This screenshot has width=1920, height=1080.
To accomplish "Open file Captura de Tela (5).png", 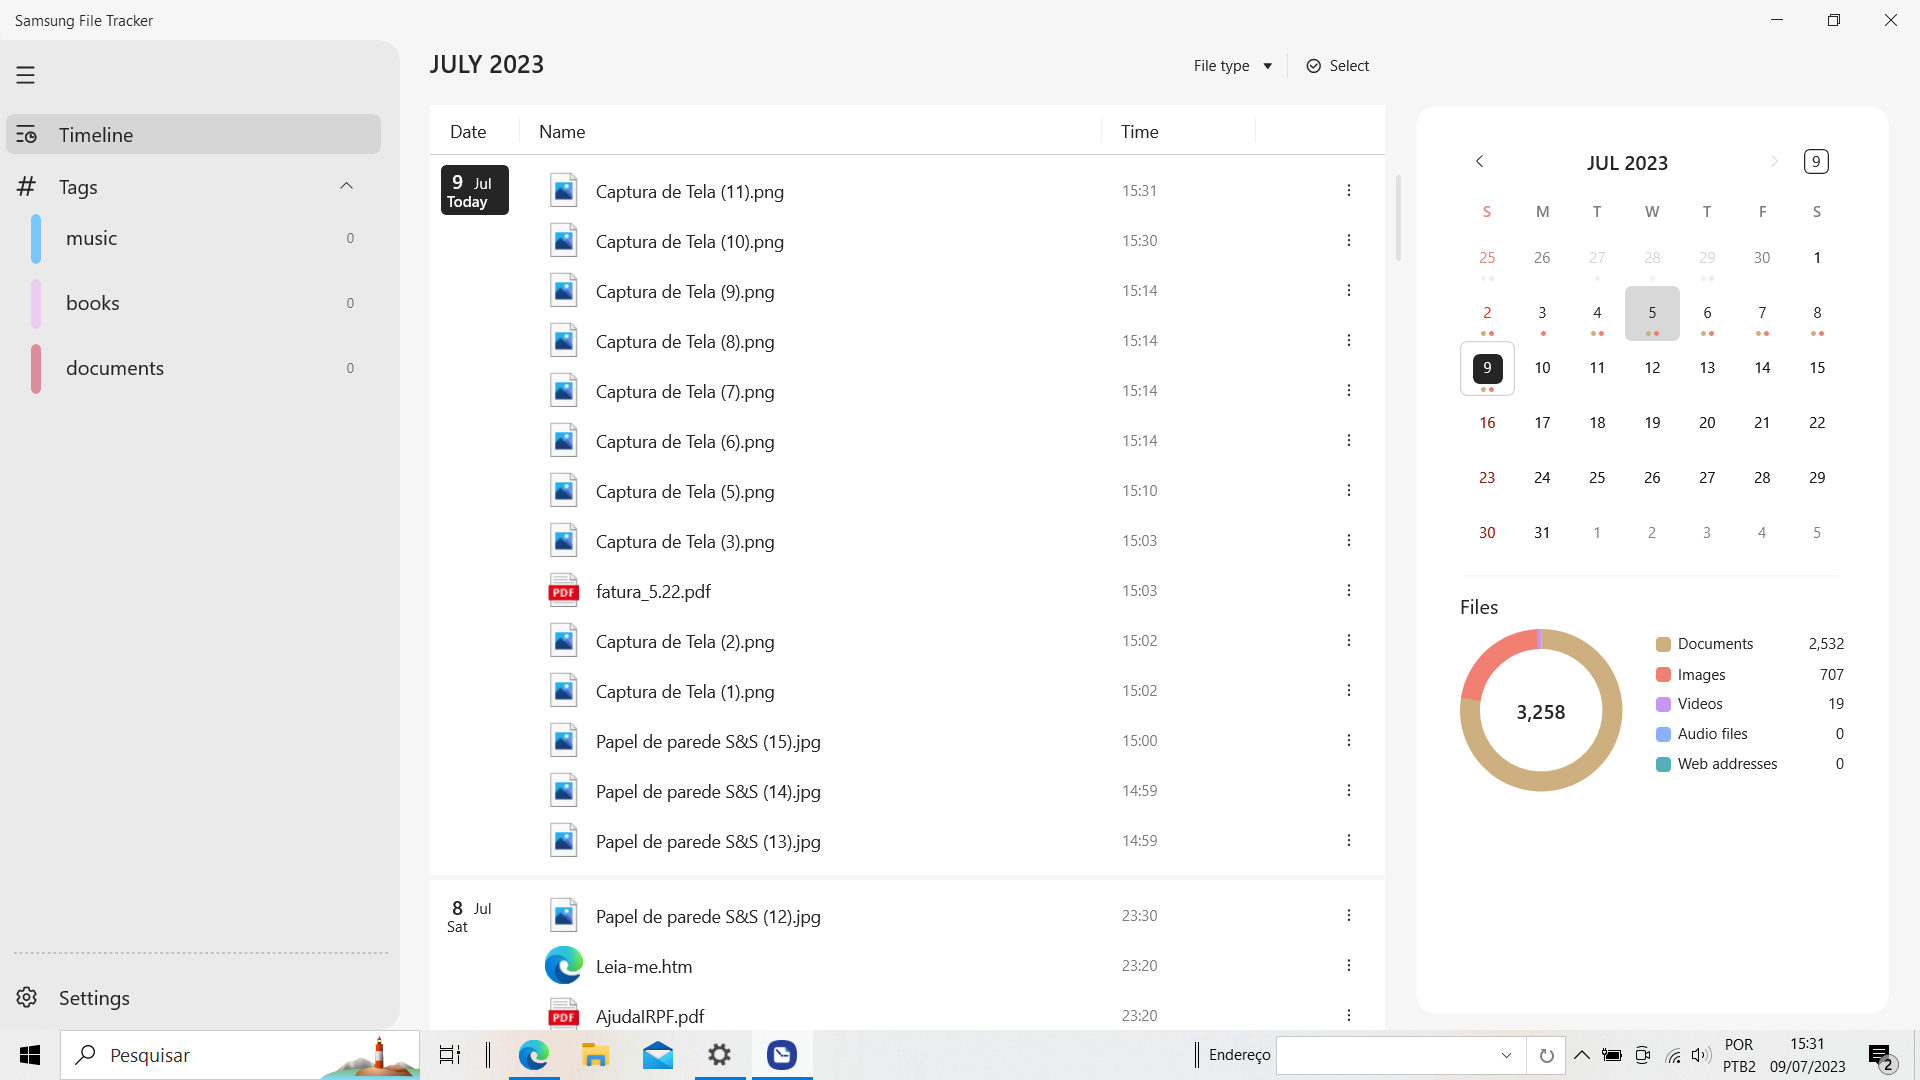I will click(685, 491).
